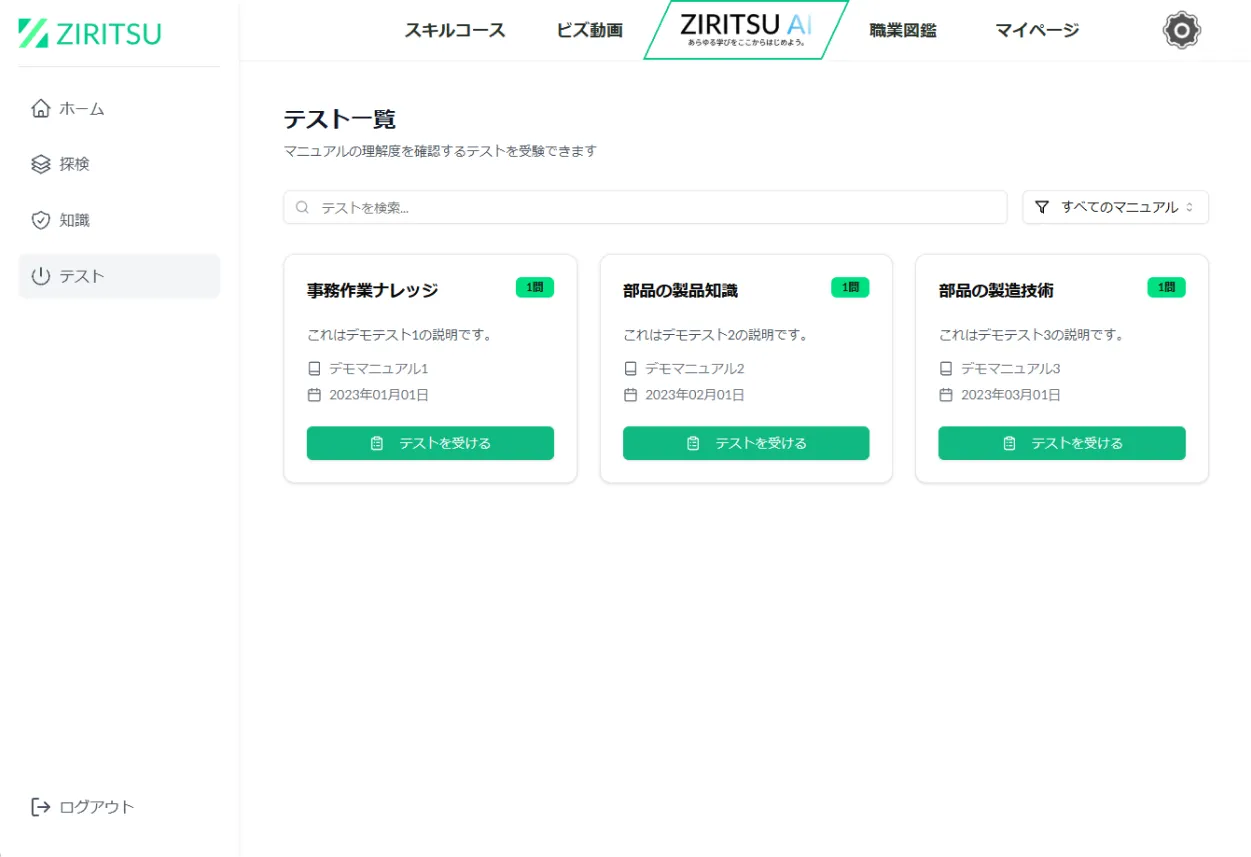Click the filter funnel icon near manual dropdown
This screenshot has width=1251, height=857.
coord(1041,207)
